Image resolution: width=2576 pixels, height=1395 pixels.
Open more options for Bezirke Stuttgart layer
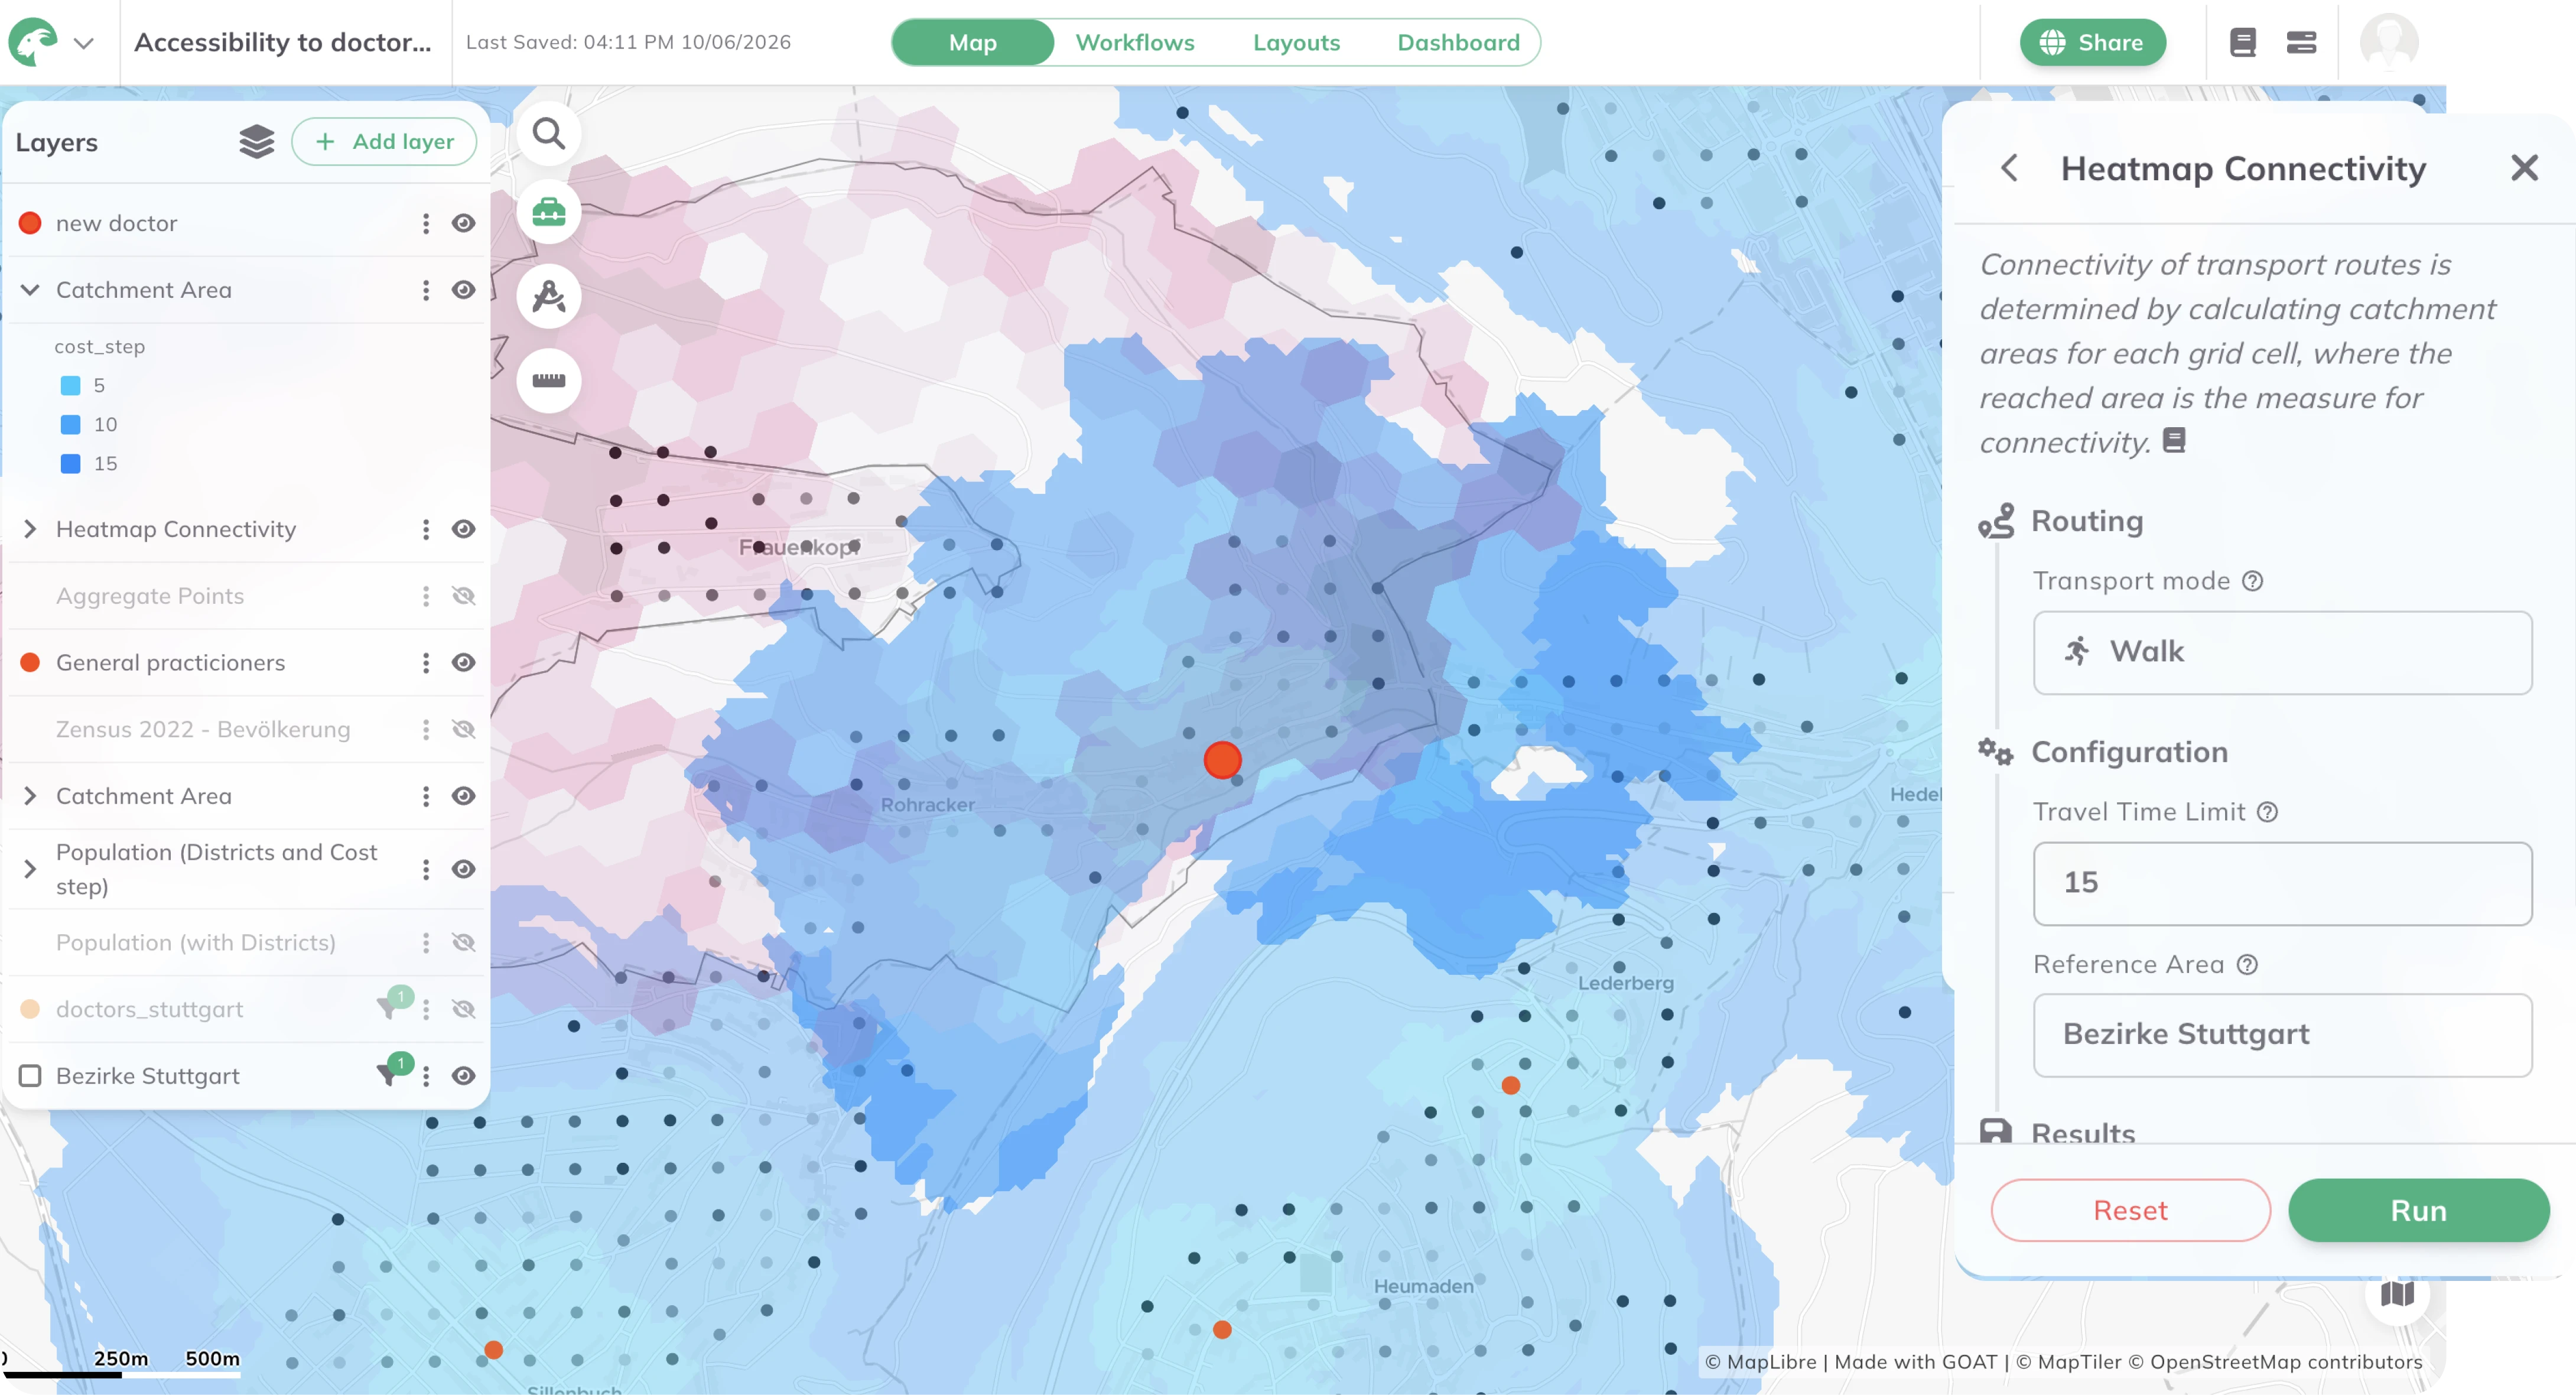(x=426, y=1076)
